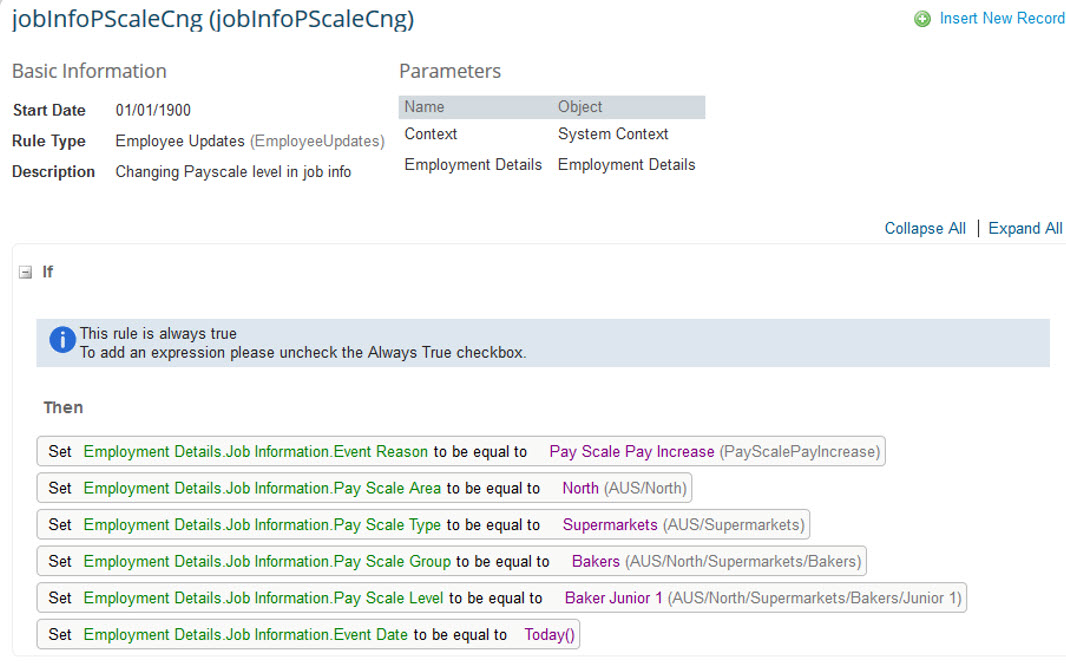Click the If label

click(48, 272)
